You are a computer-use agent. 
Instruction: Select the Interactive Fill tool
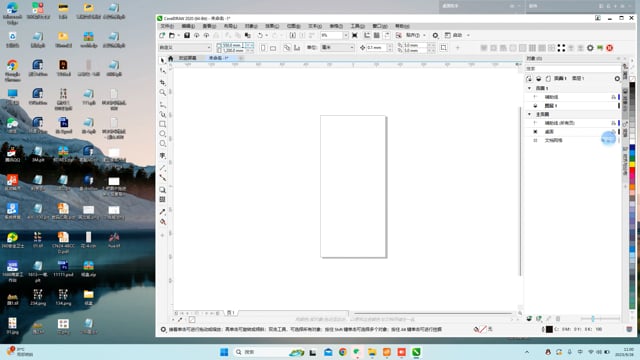(x=162, y=222)
